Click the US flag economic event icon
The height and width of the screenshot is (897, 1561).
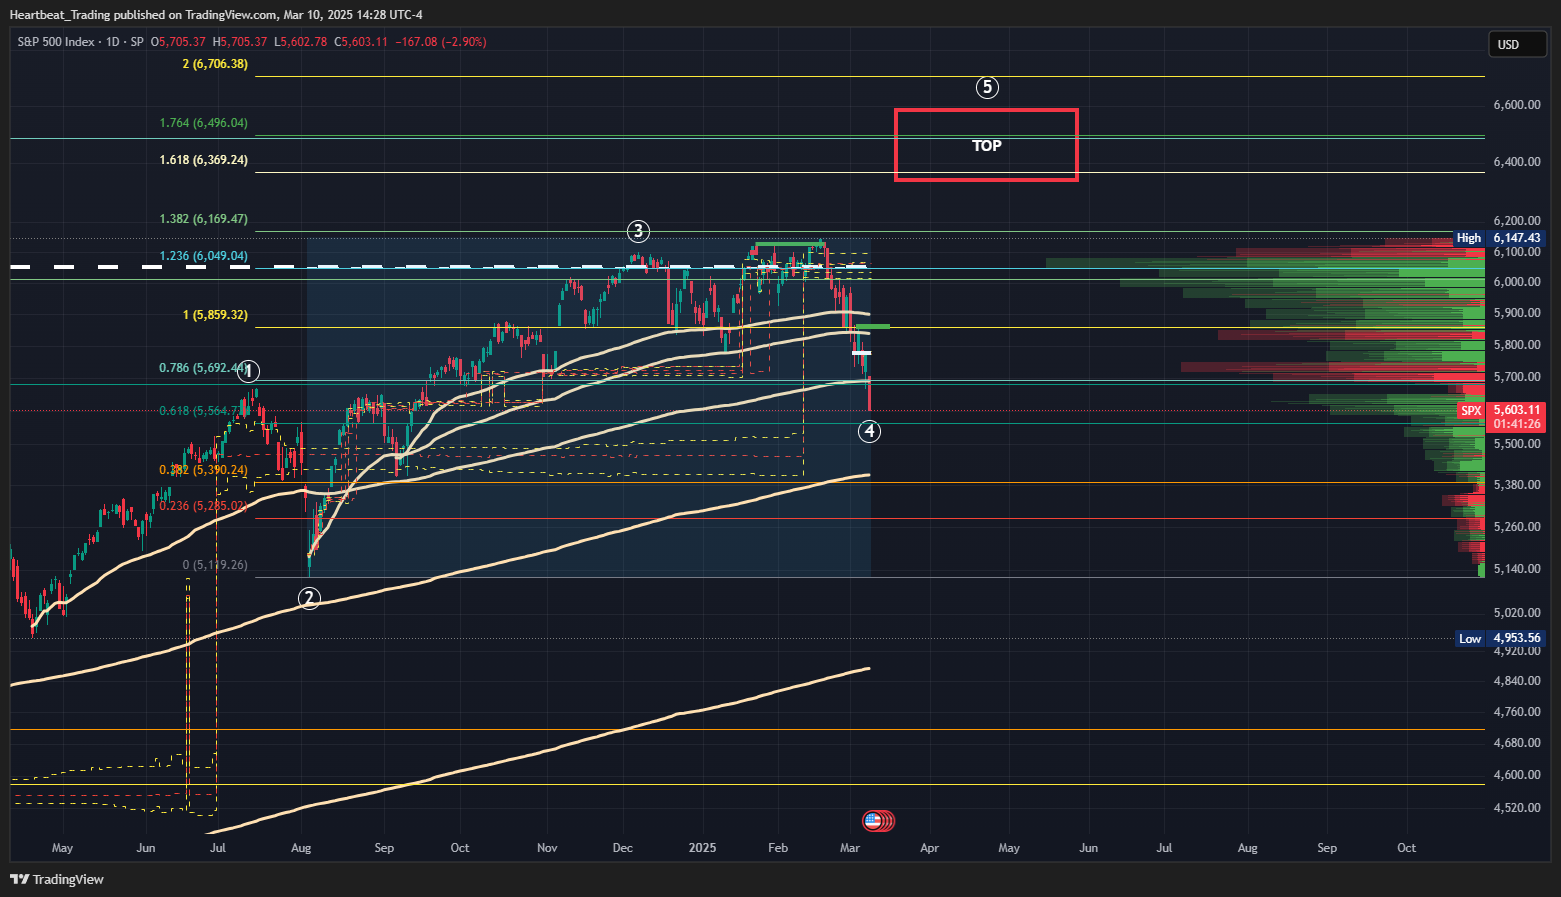pyautogui.click(x=873, y=821)
